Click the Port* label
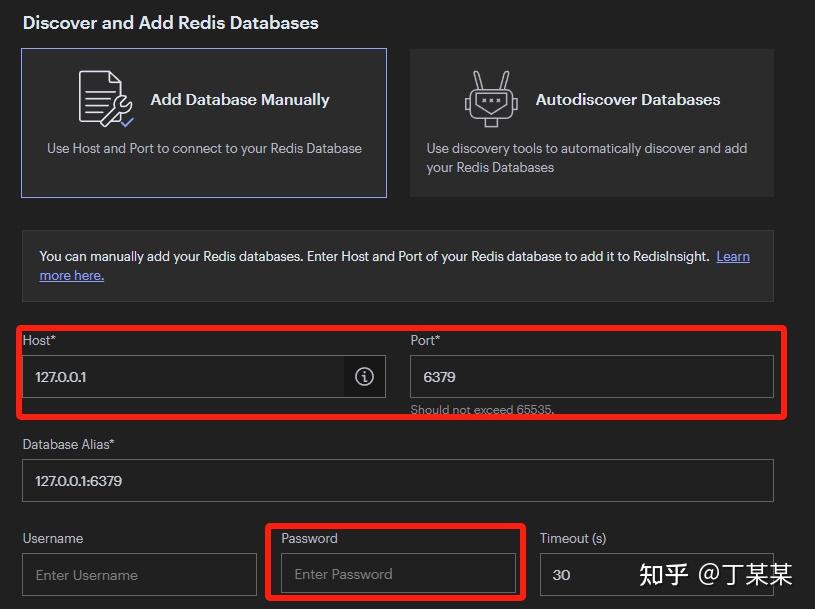 coord(425,340)
